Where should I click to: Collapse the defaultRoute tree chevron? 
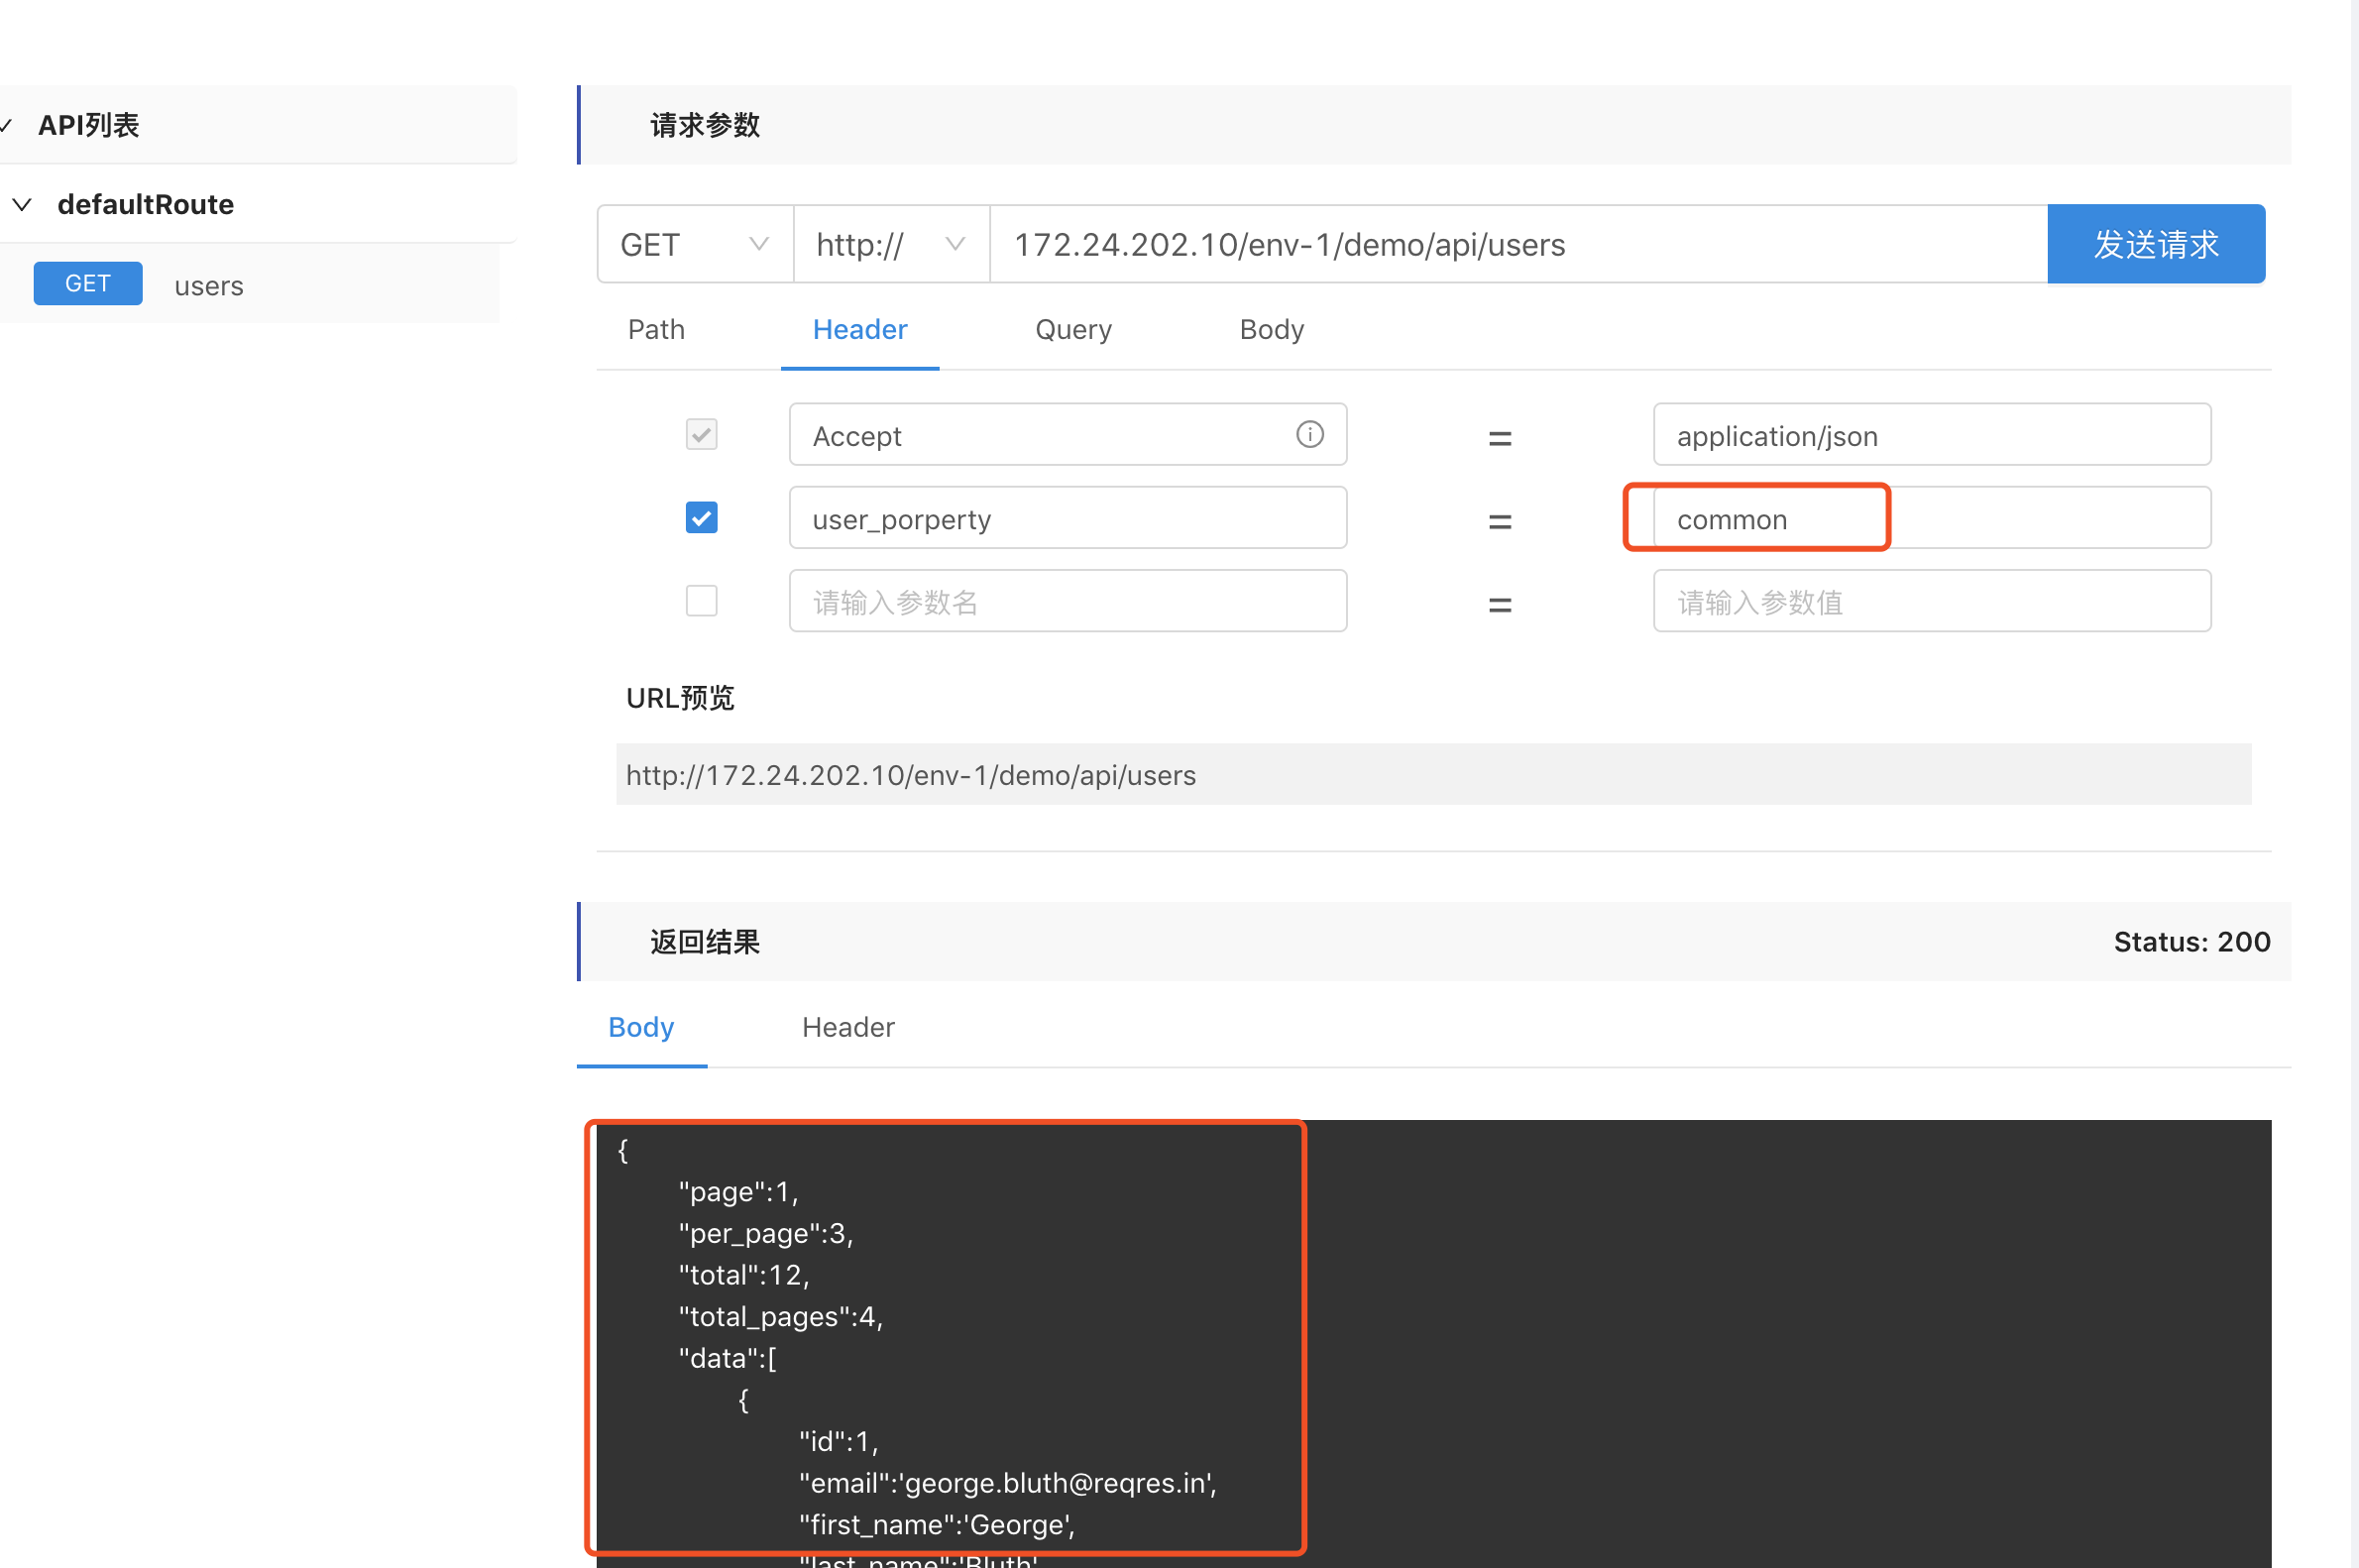22,205
